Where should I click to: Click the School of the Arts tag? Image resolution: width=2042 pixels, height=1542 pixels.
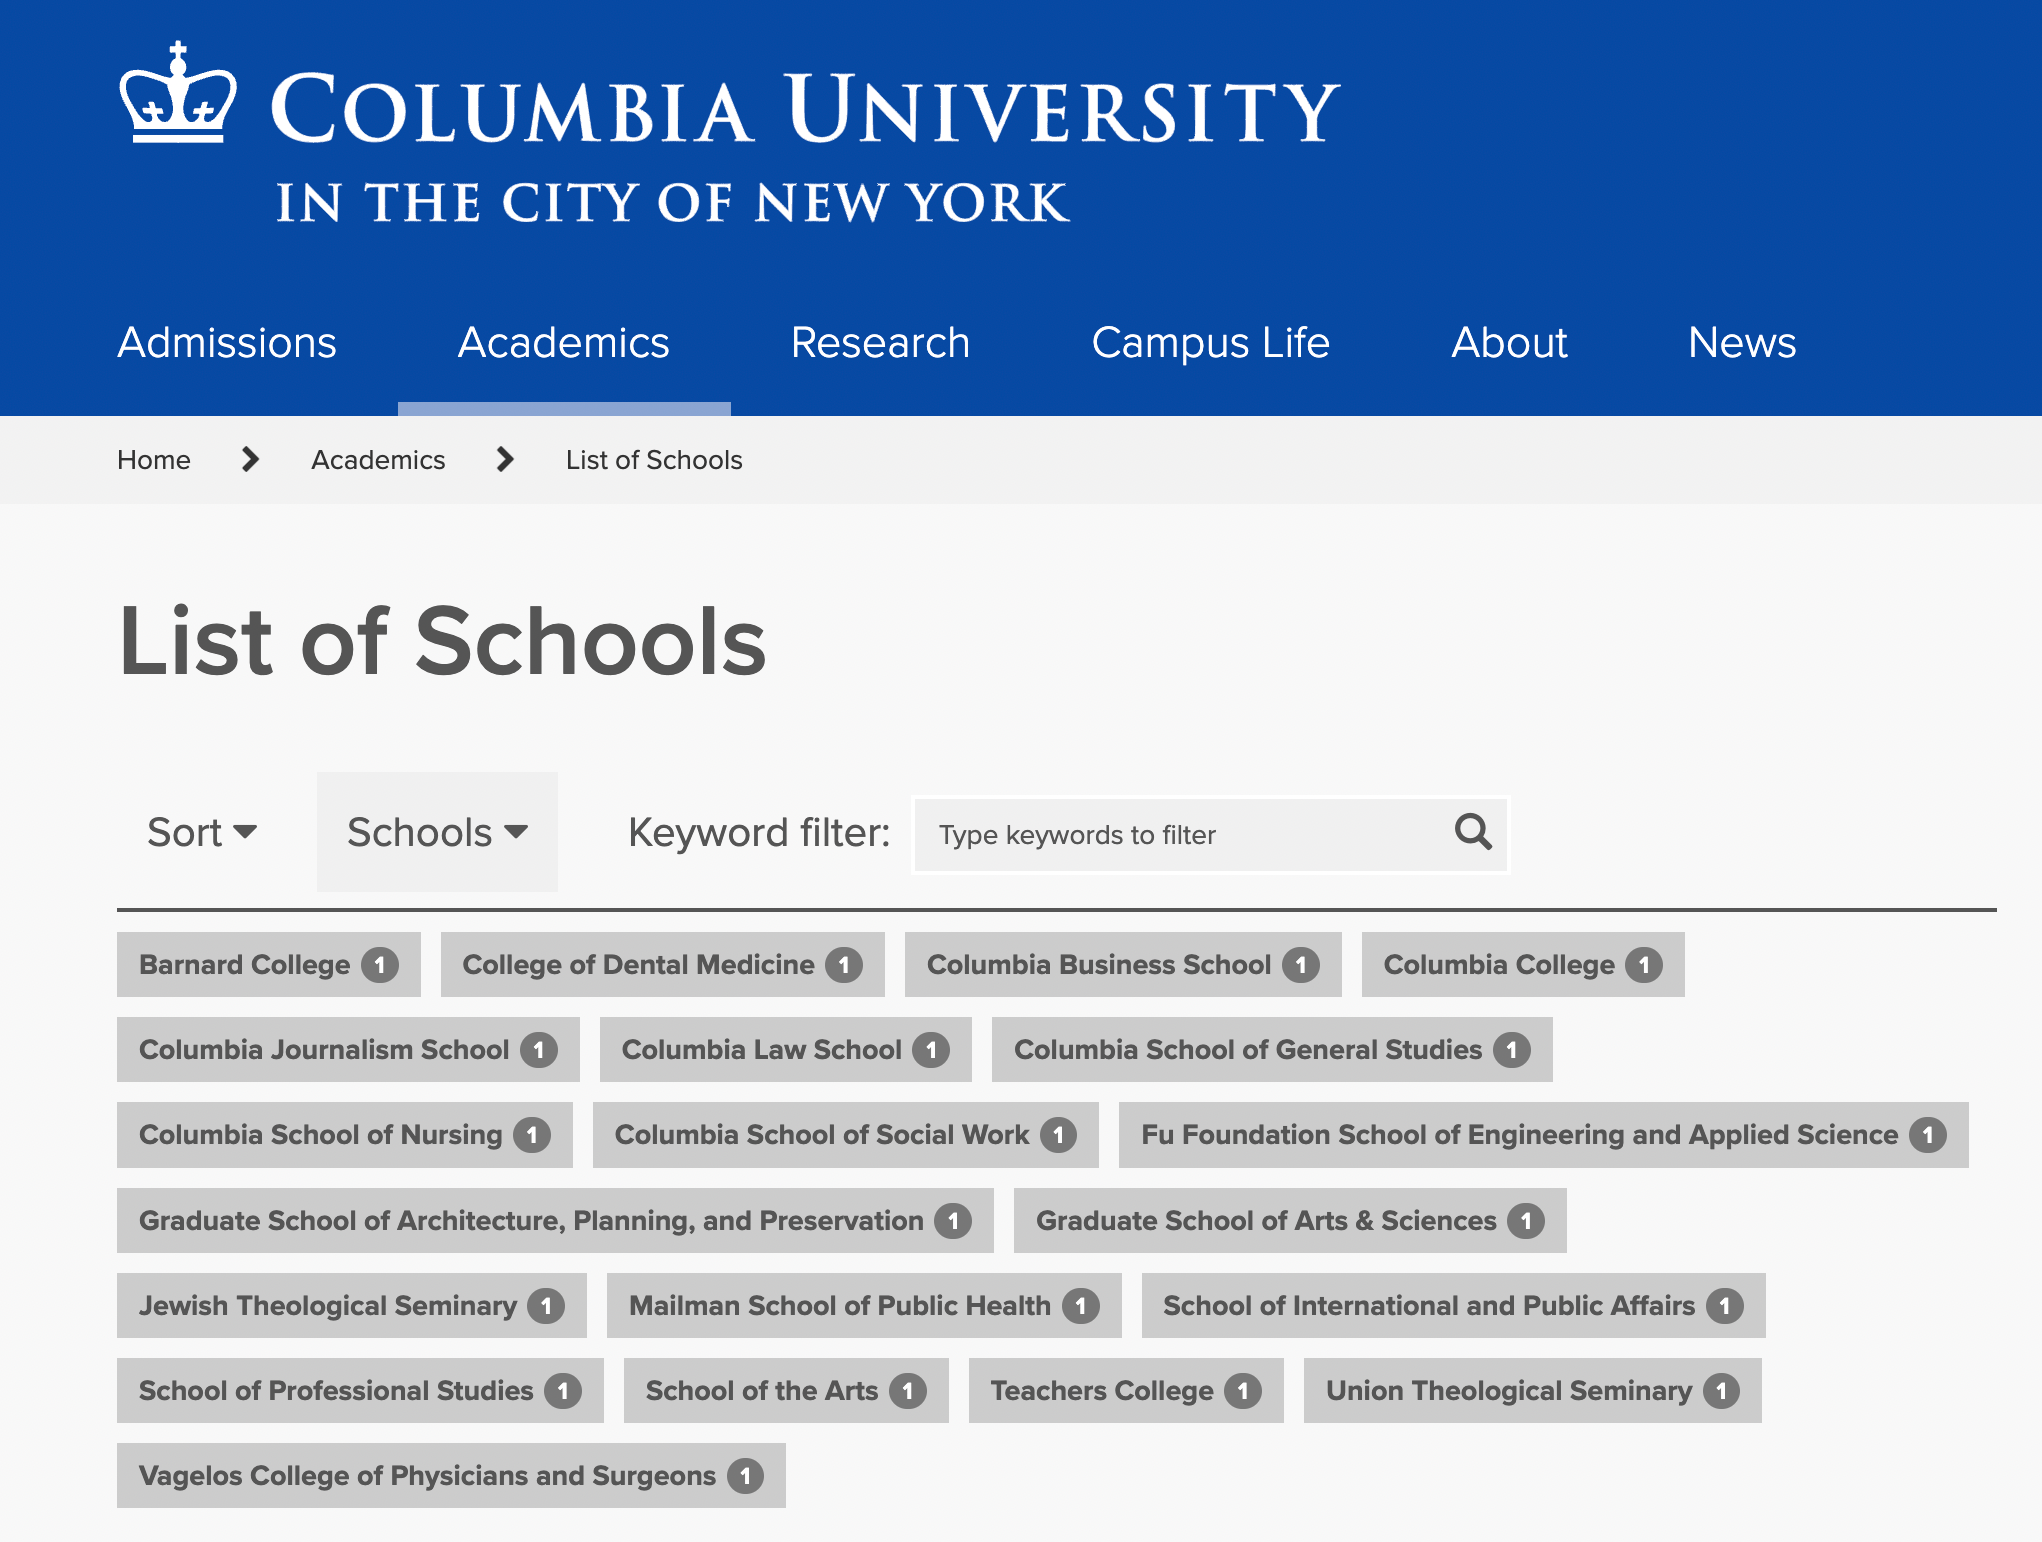pos(786,1391)
